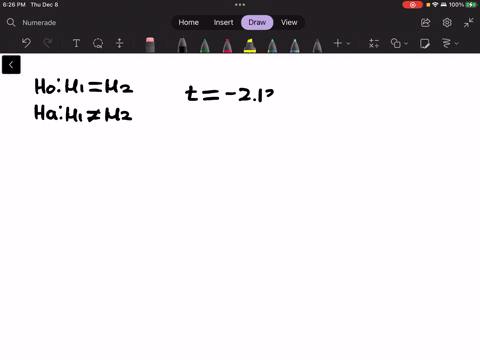
Task: Tap the Wi-Fi status icon
Action: 435,5
